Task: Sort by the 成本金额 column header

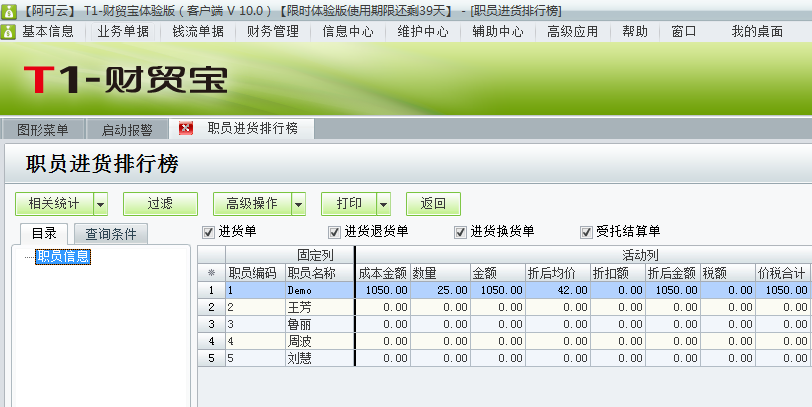Action: click(383, 273)
